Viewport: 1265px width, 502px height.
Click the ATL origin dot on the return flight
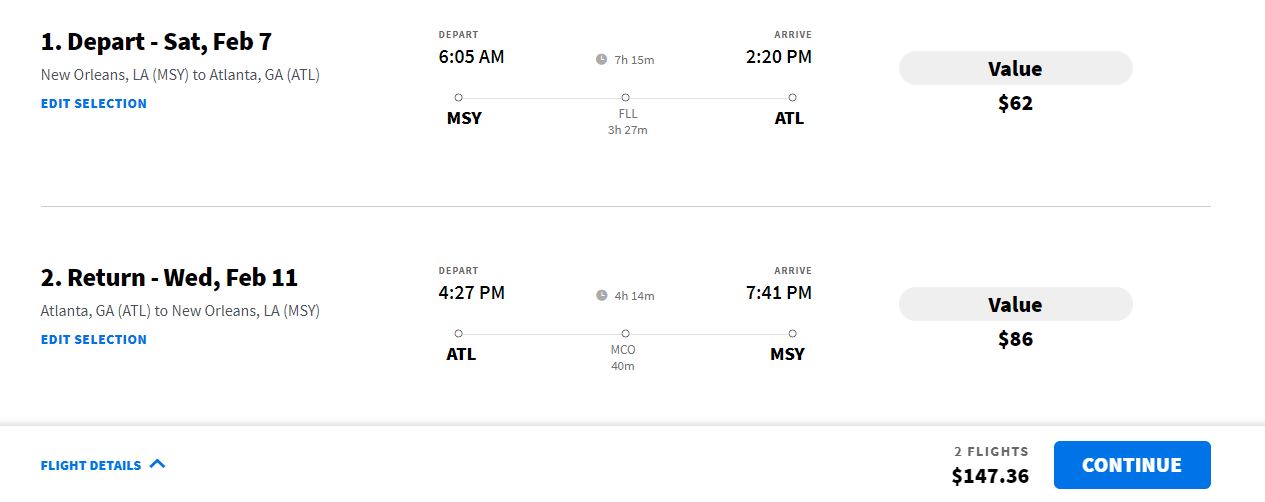pyautogui.click(x=458, y=333)
